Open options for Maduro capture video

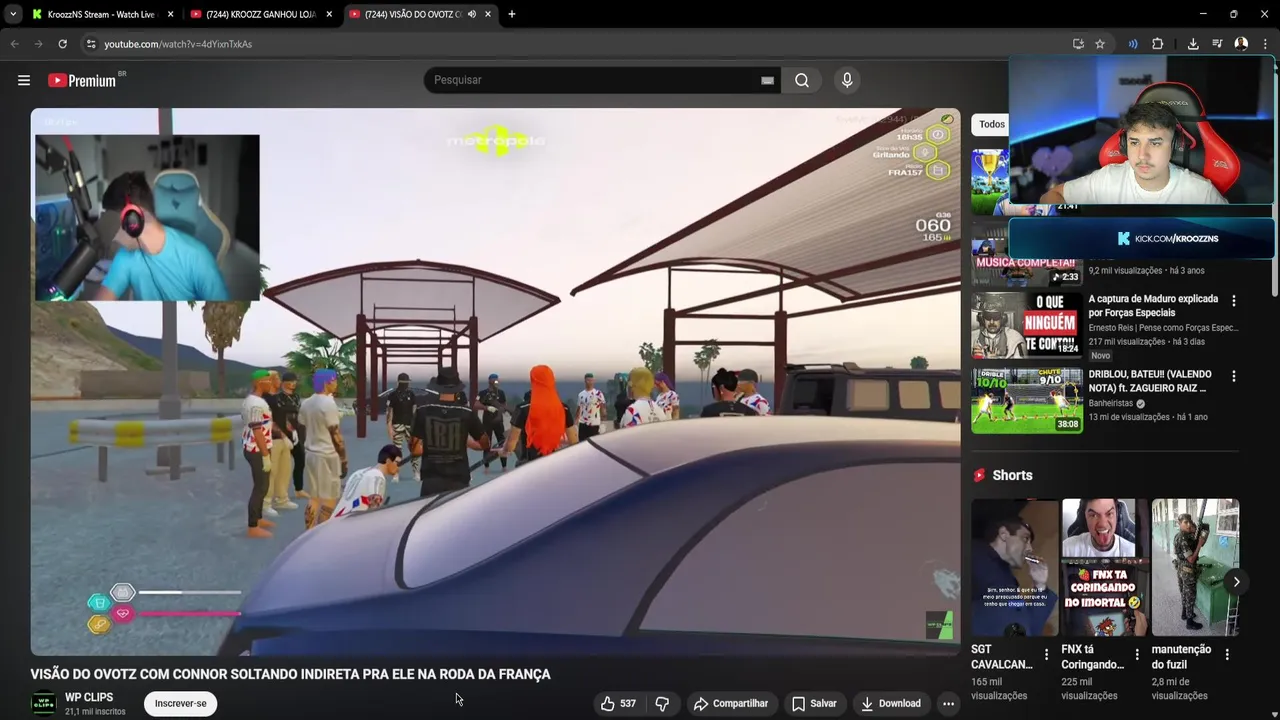[1233, 300]
